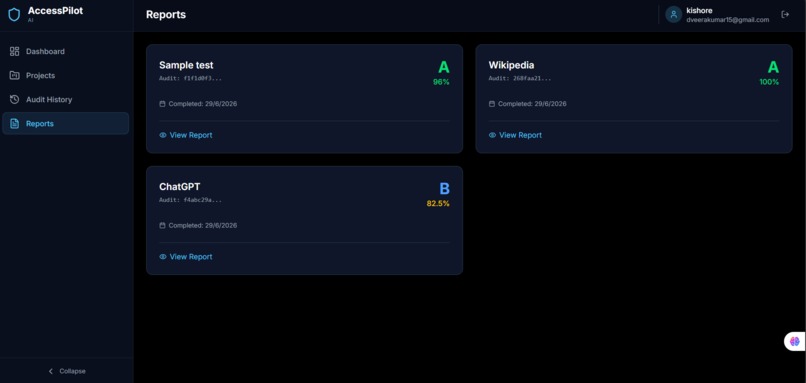Click the 96% score value

pyautogui.click(x=441, y=82)
